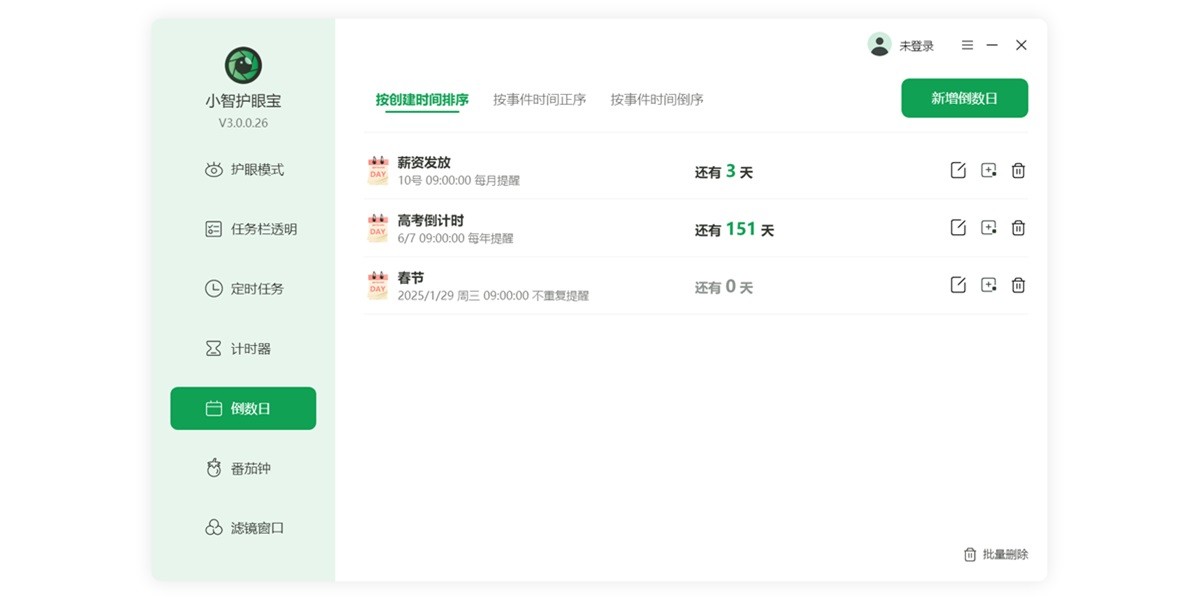
Task: Click the 薪资发放 event thumbnail calendar icon
Action: 377,170
